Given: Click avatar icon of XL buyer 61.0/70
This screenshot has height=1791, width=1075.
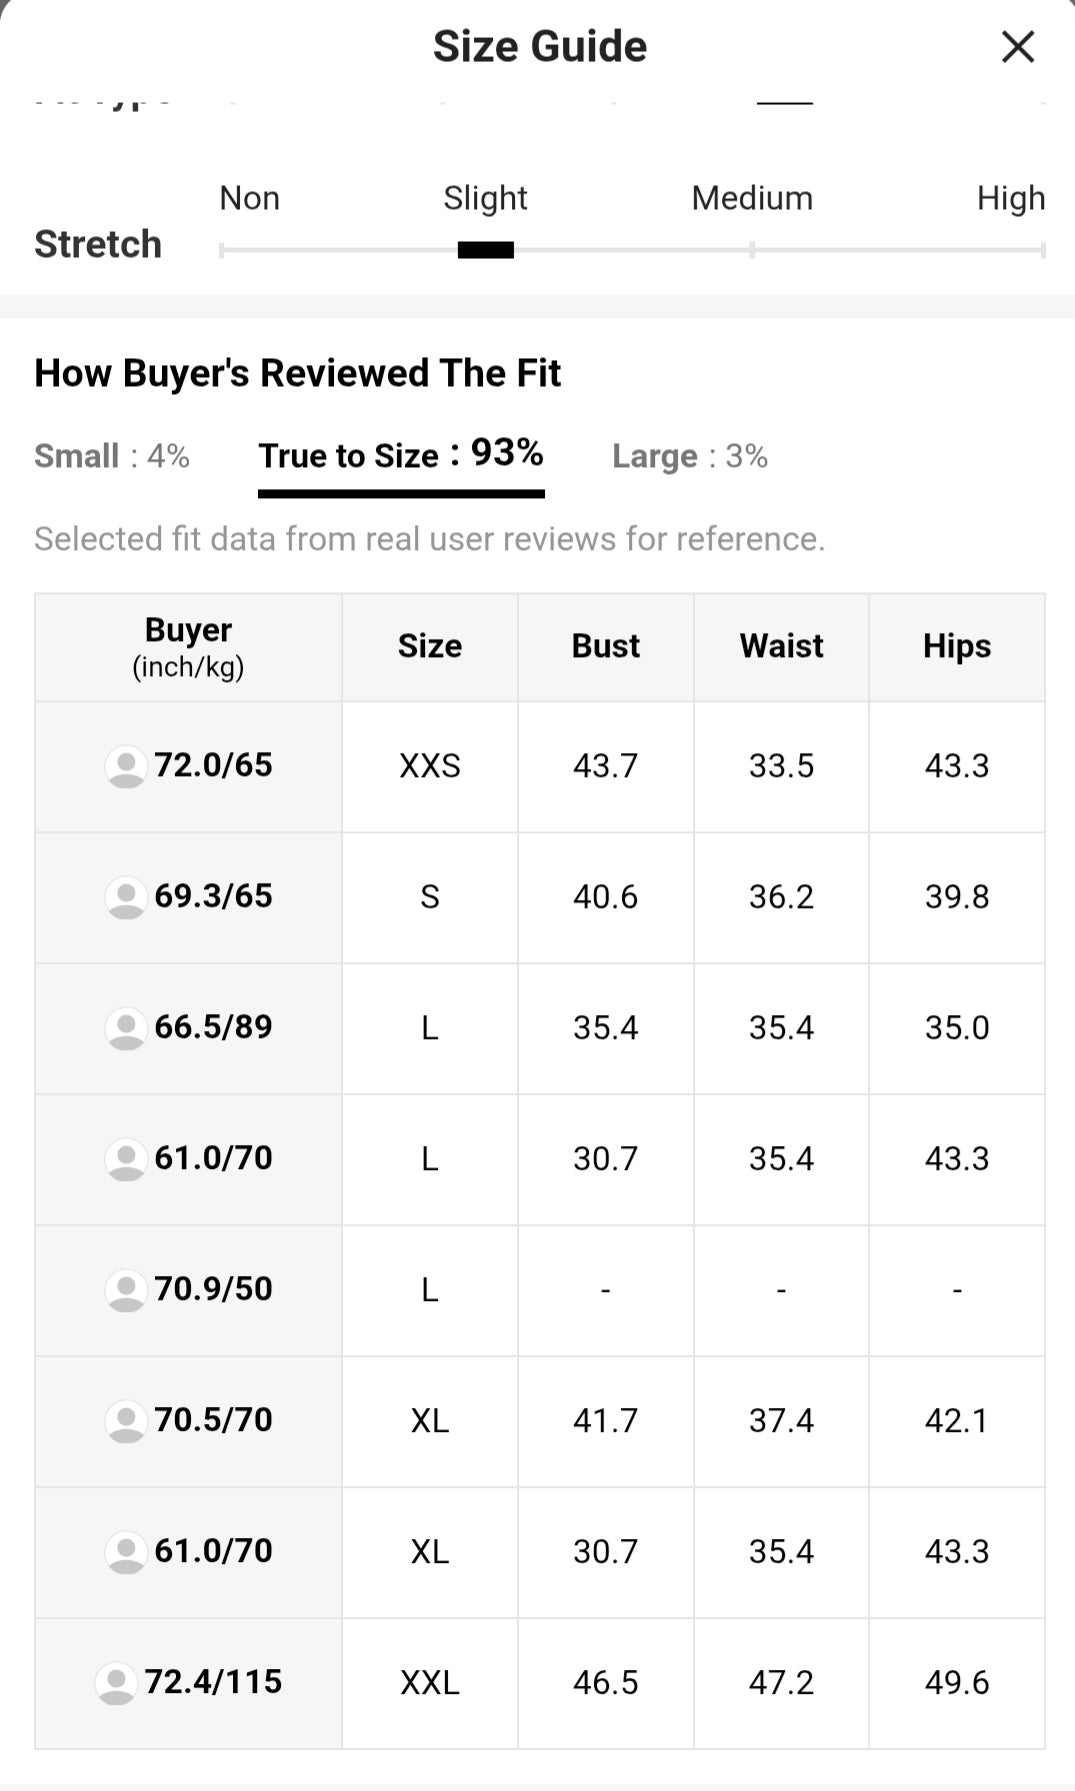Looking at the screenshot, I should (126, 1552).
